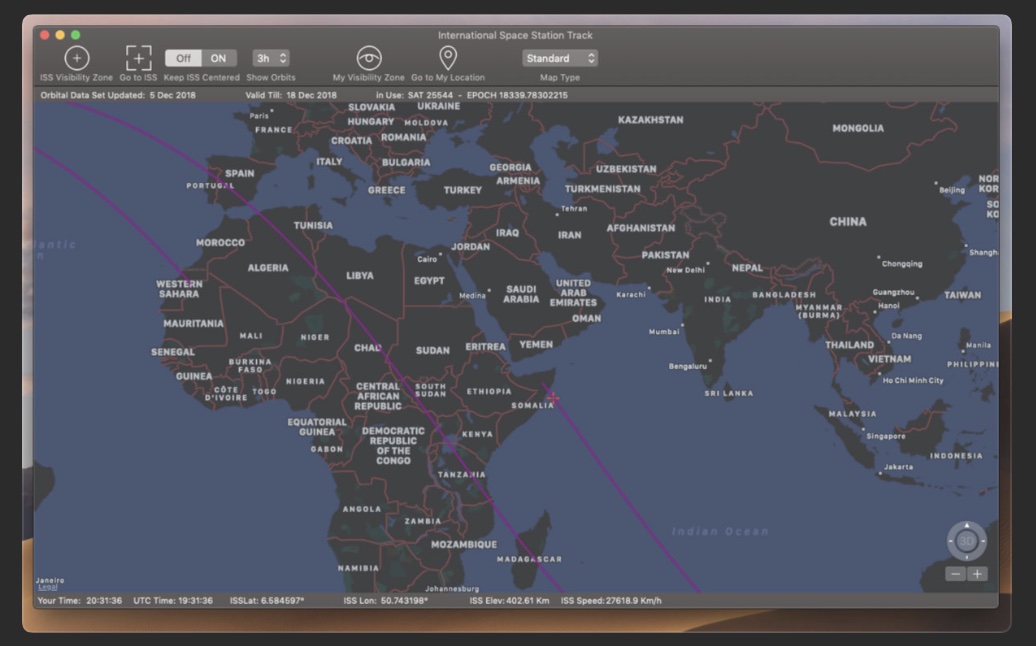Close the ISS Track window
Viewport: 1036px width, 646px height.
[44, 35]
